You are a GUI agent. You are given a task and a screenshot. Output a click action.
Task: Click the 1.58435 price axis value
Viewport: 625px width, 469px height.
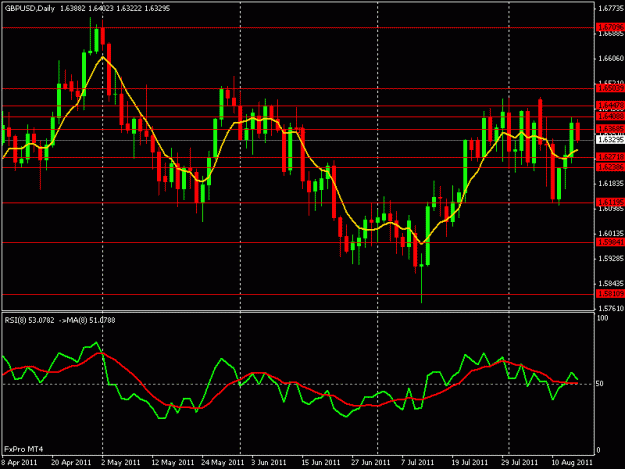[x=611, y=284]
